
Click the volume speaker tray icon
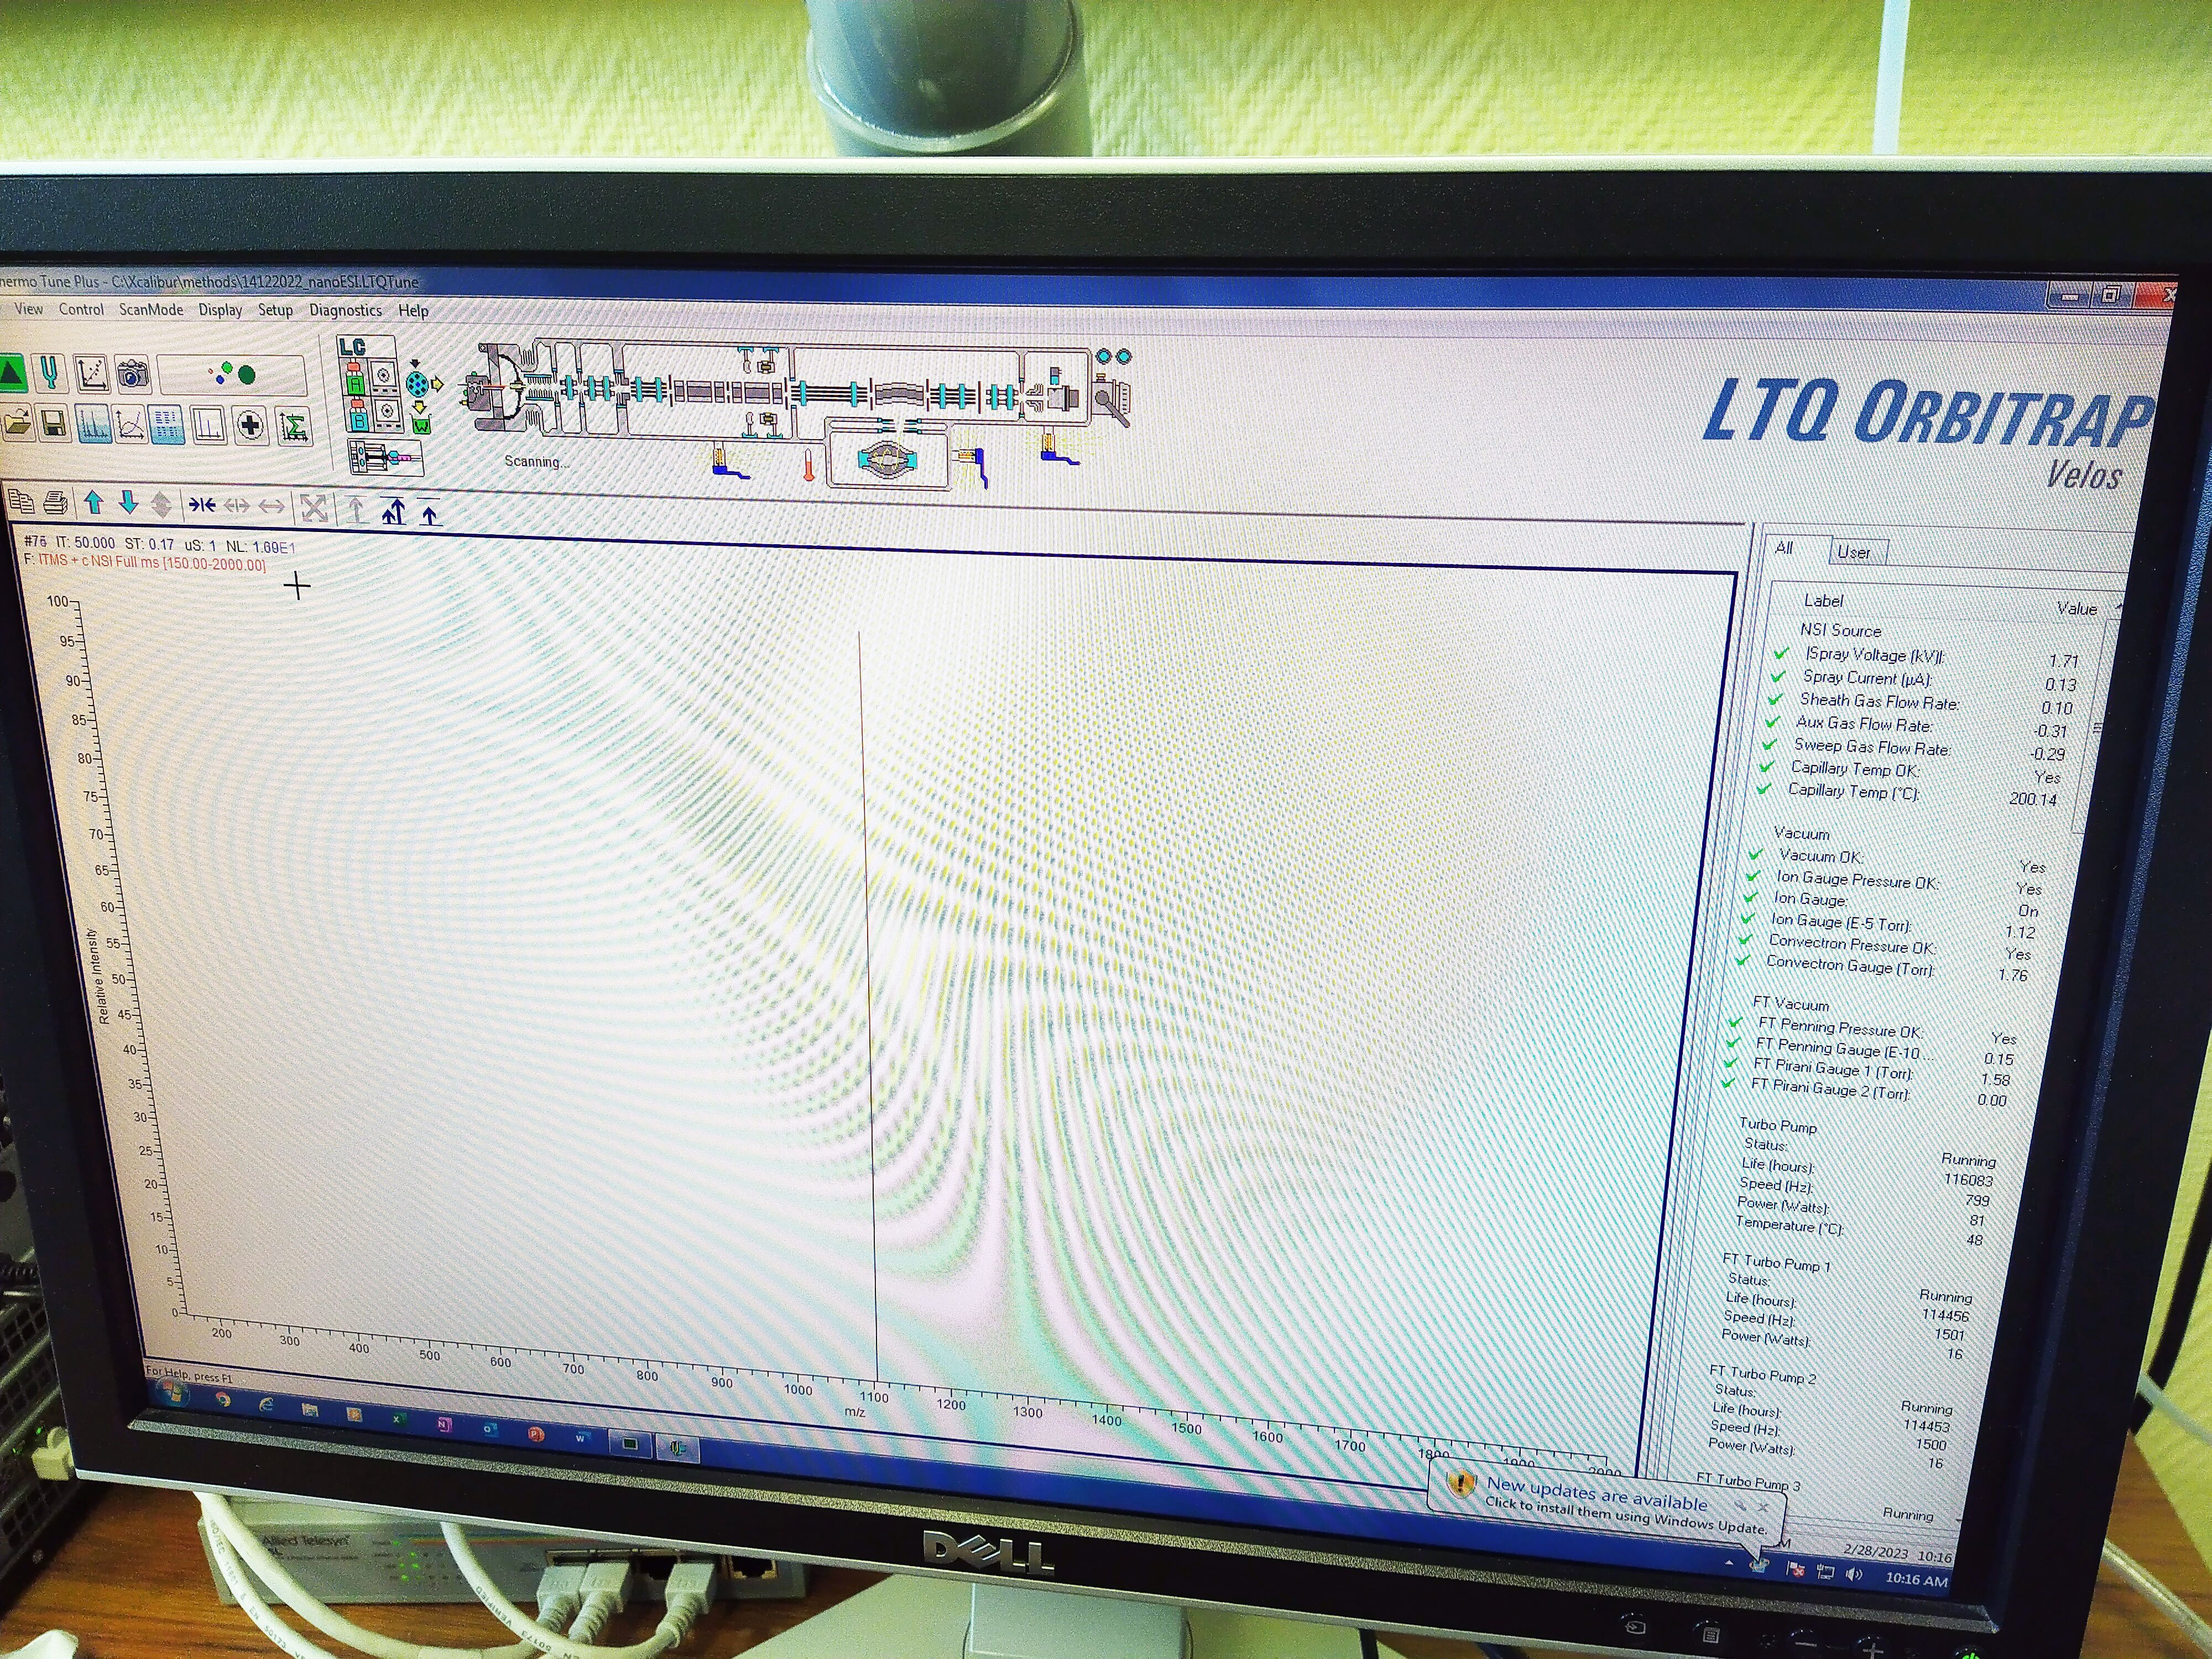(x=1853, y=1575)
